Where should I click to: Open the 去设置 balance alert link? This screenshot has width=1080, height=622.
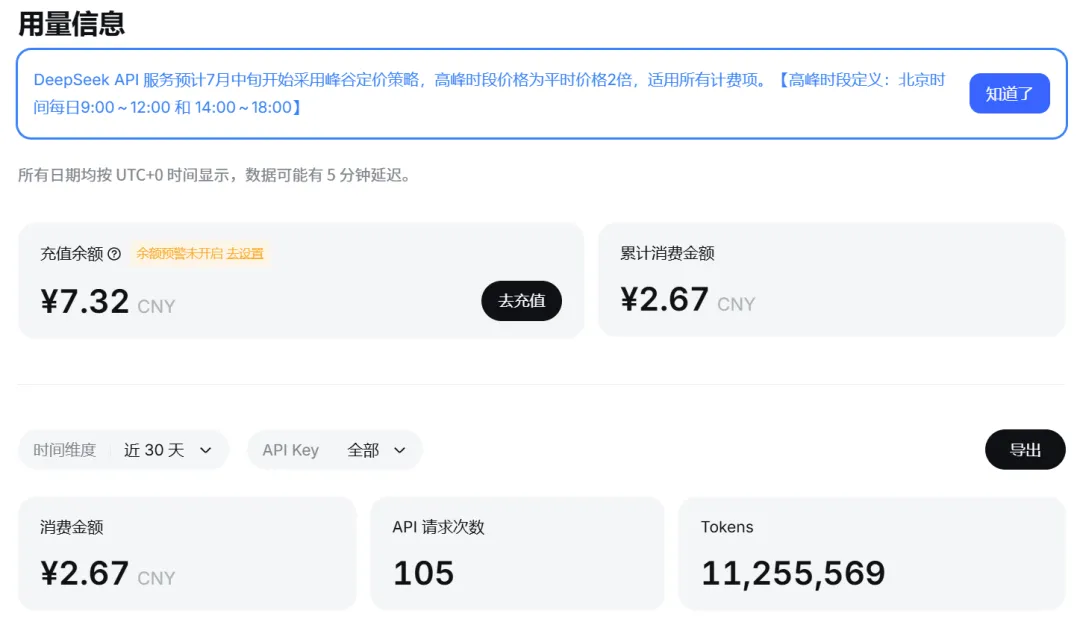click(245, 253)
